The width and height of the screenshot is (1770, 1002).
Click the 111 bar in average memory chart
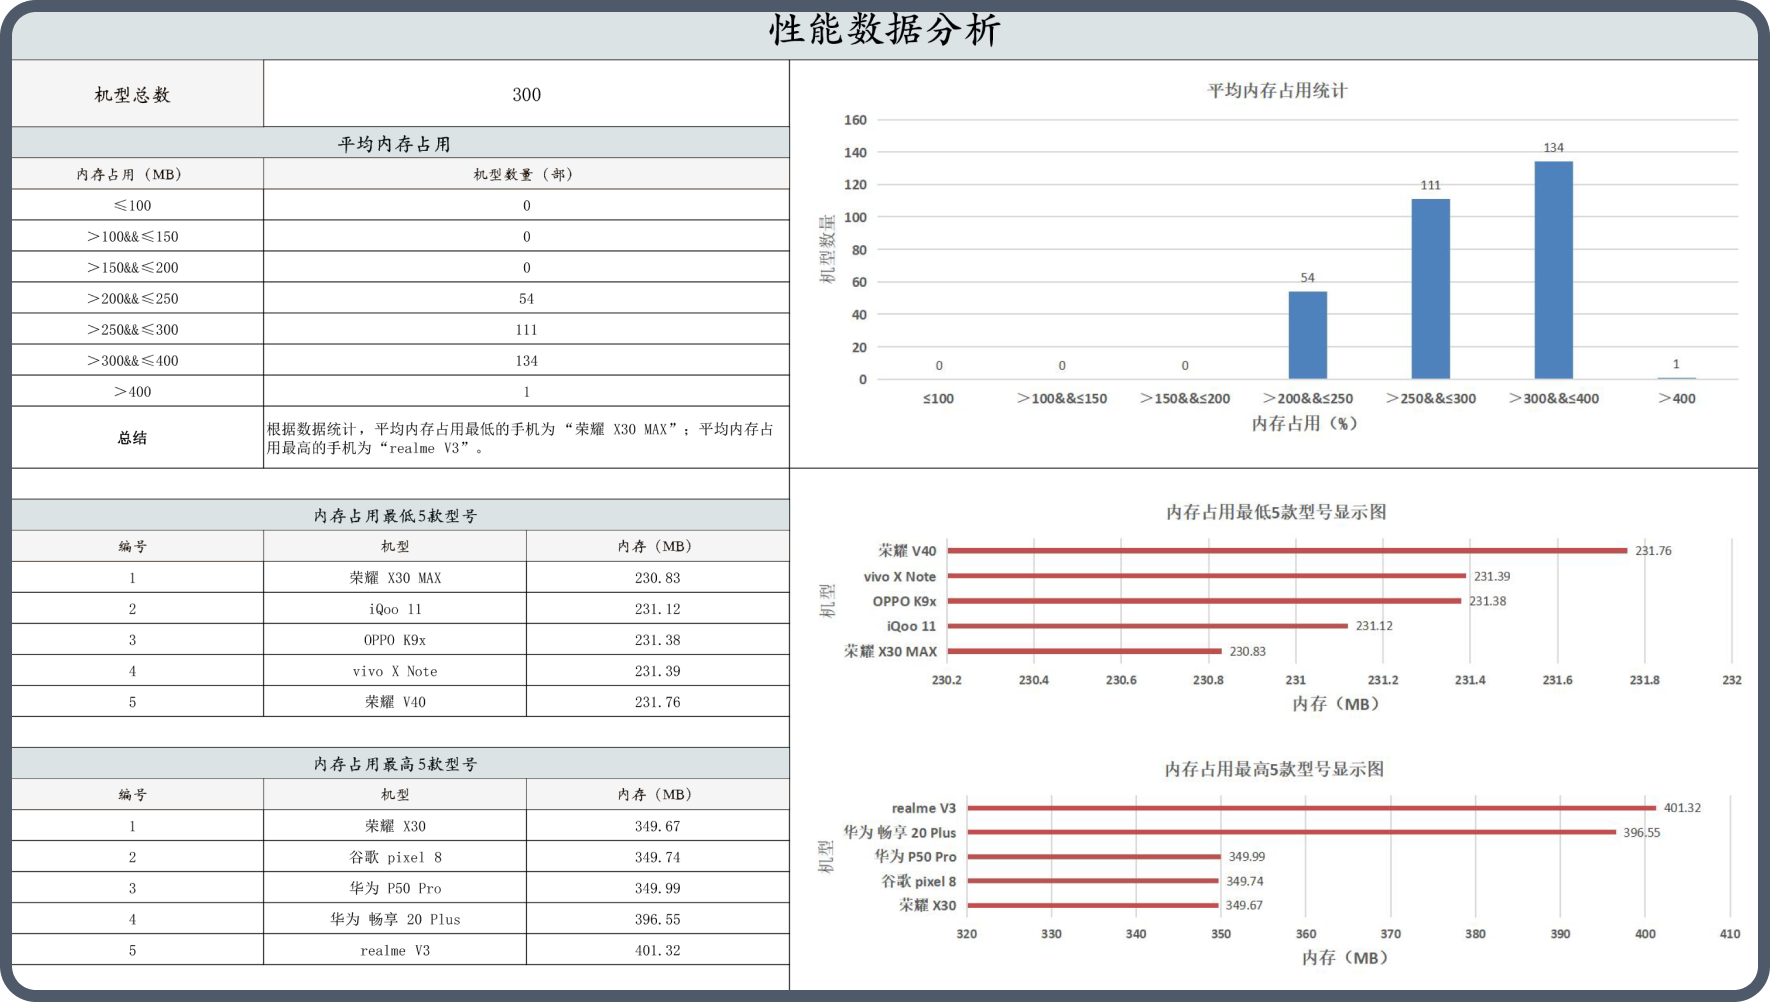coord(1430,289)
